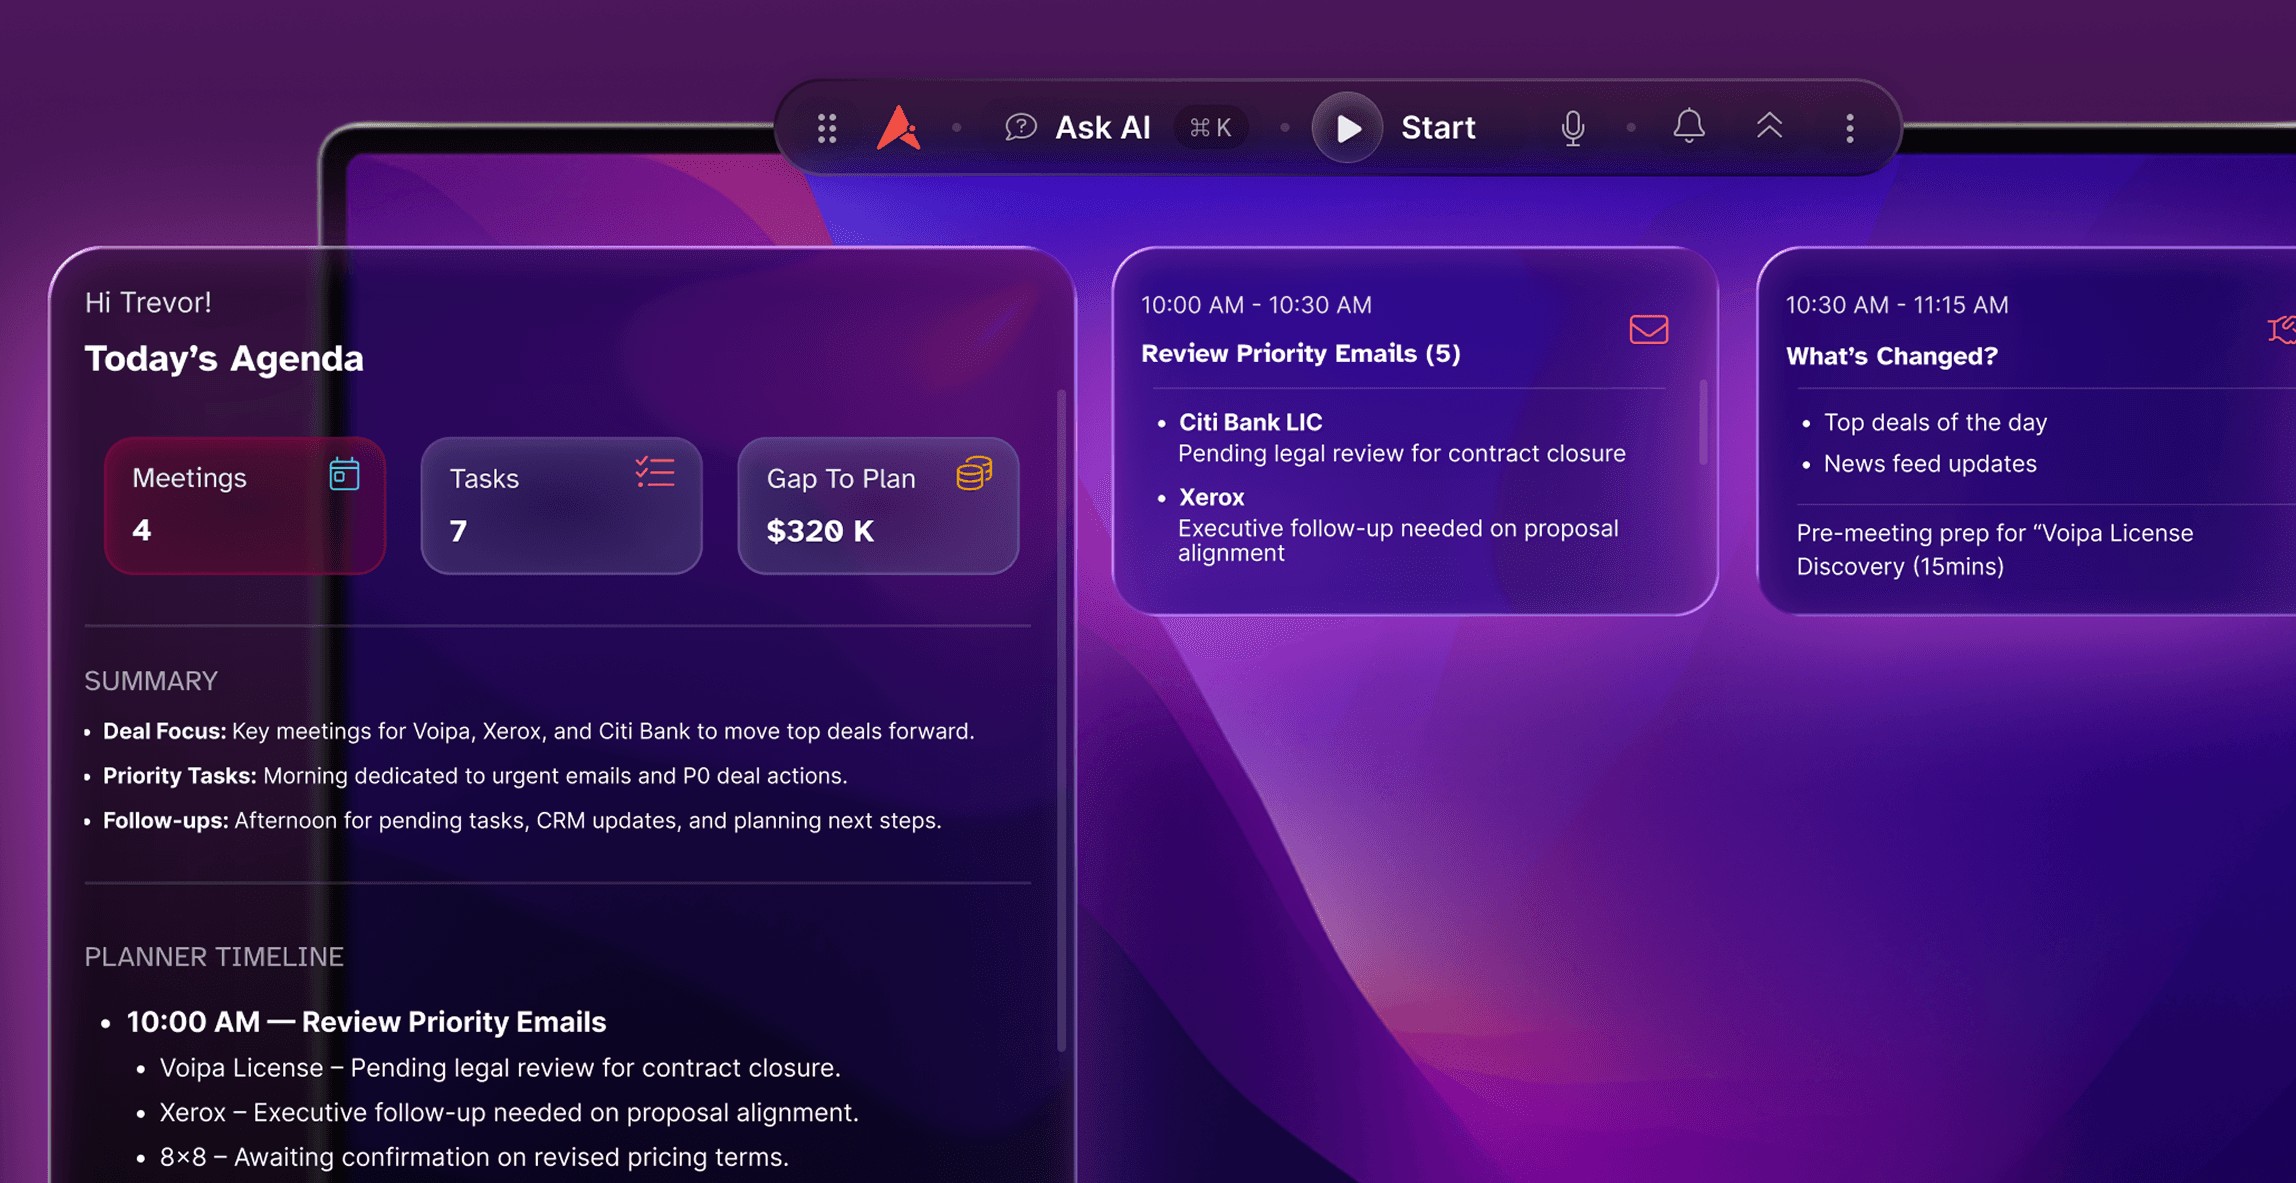This screenshot has height=1183, width=2296.
Task: Activate the microphone icon
Action: [1573, 128]
